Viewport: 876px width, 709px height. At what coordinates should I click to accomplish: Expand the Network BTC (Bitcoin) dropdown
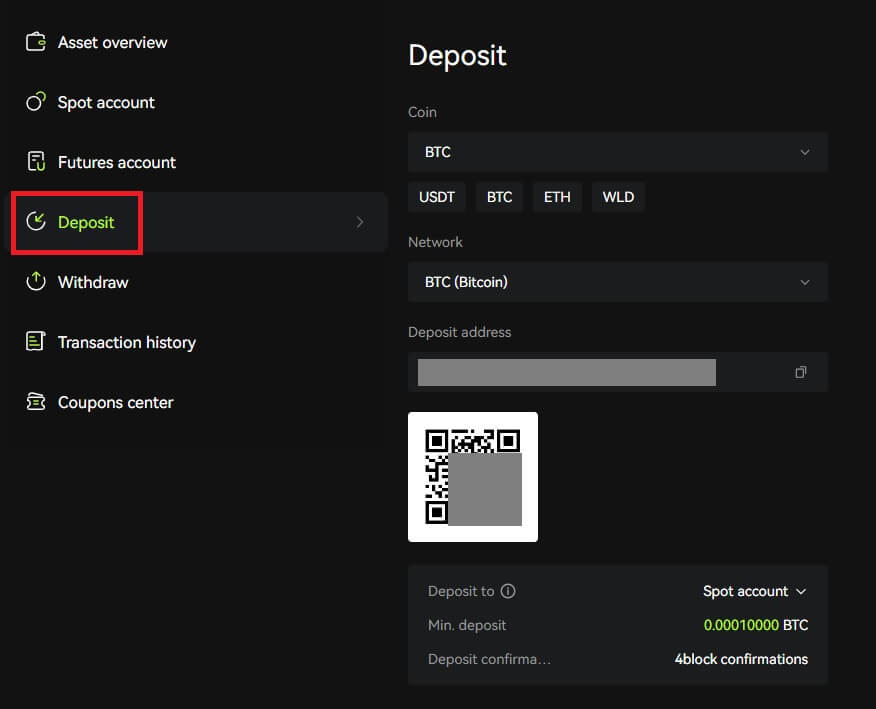(617, 282)
